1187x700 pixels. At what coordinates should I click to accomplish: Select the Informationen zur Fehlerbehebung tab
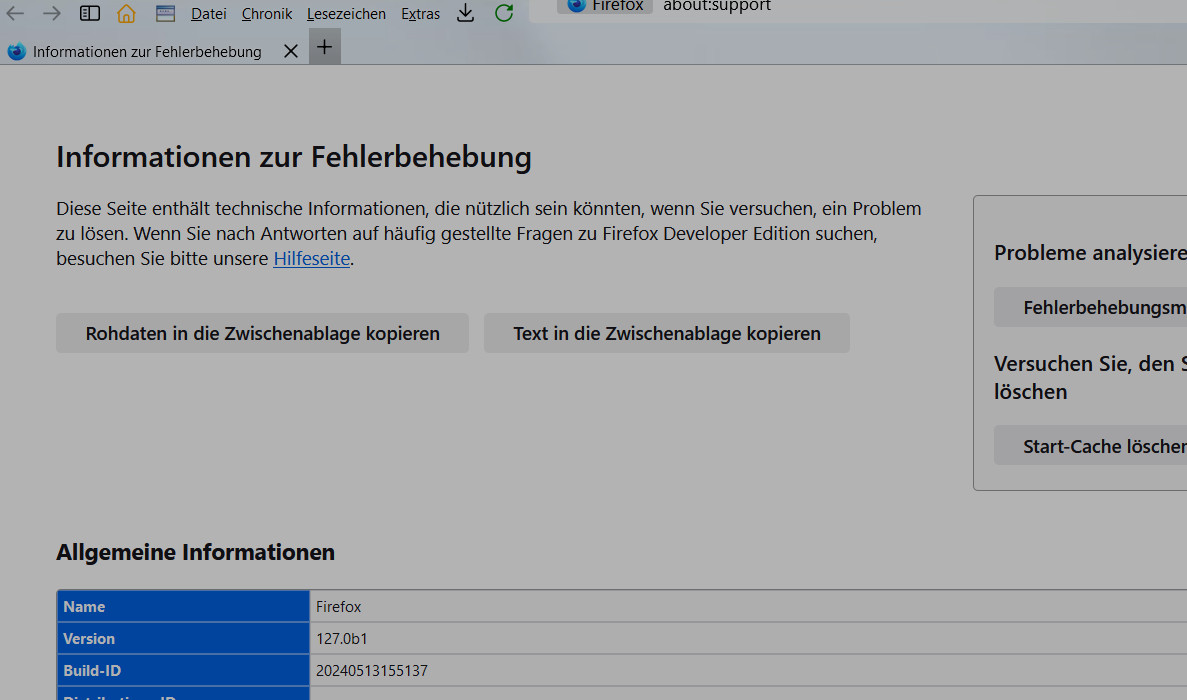pos(147,52)
